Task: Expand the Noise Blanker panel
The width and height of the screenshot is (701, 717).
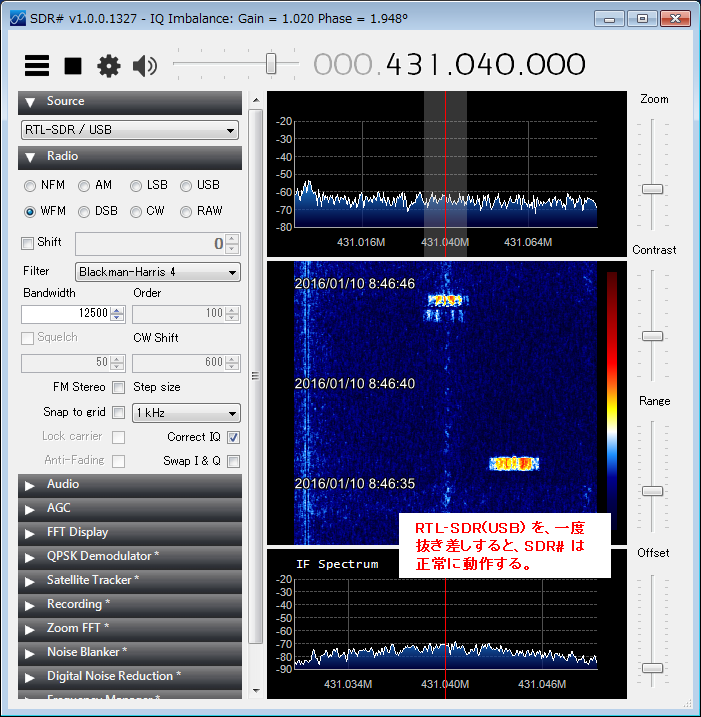Action: [x=130, y=653]
